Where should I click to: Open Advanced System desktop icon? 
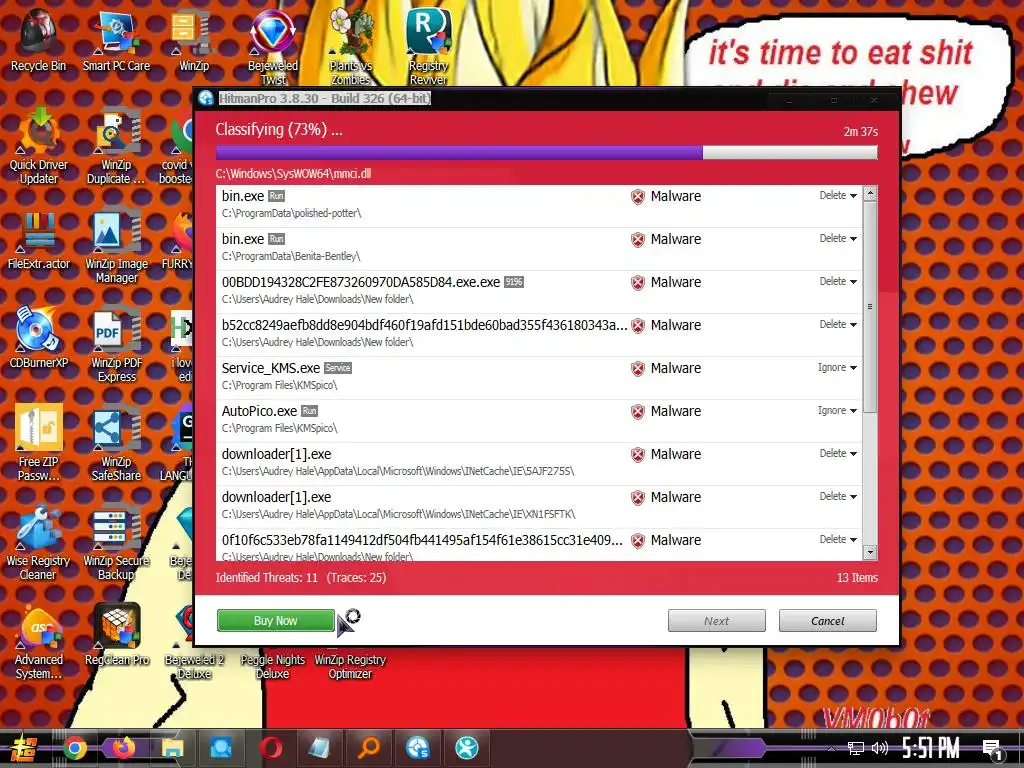pyautogui.click(x=39, y=643)
